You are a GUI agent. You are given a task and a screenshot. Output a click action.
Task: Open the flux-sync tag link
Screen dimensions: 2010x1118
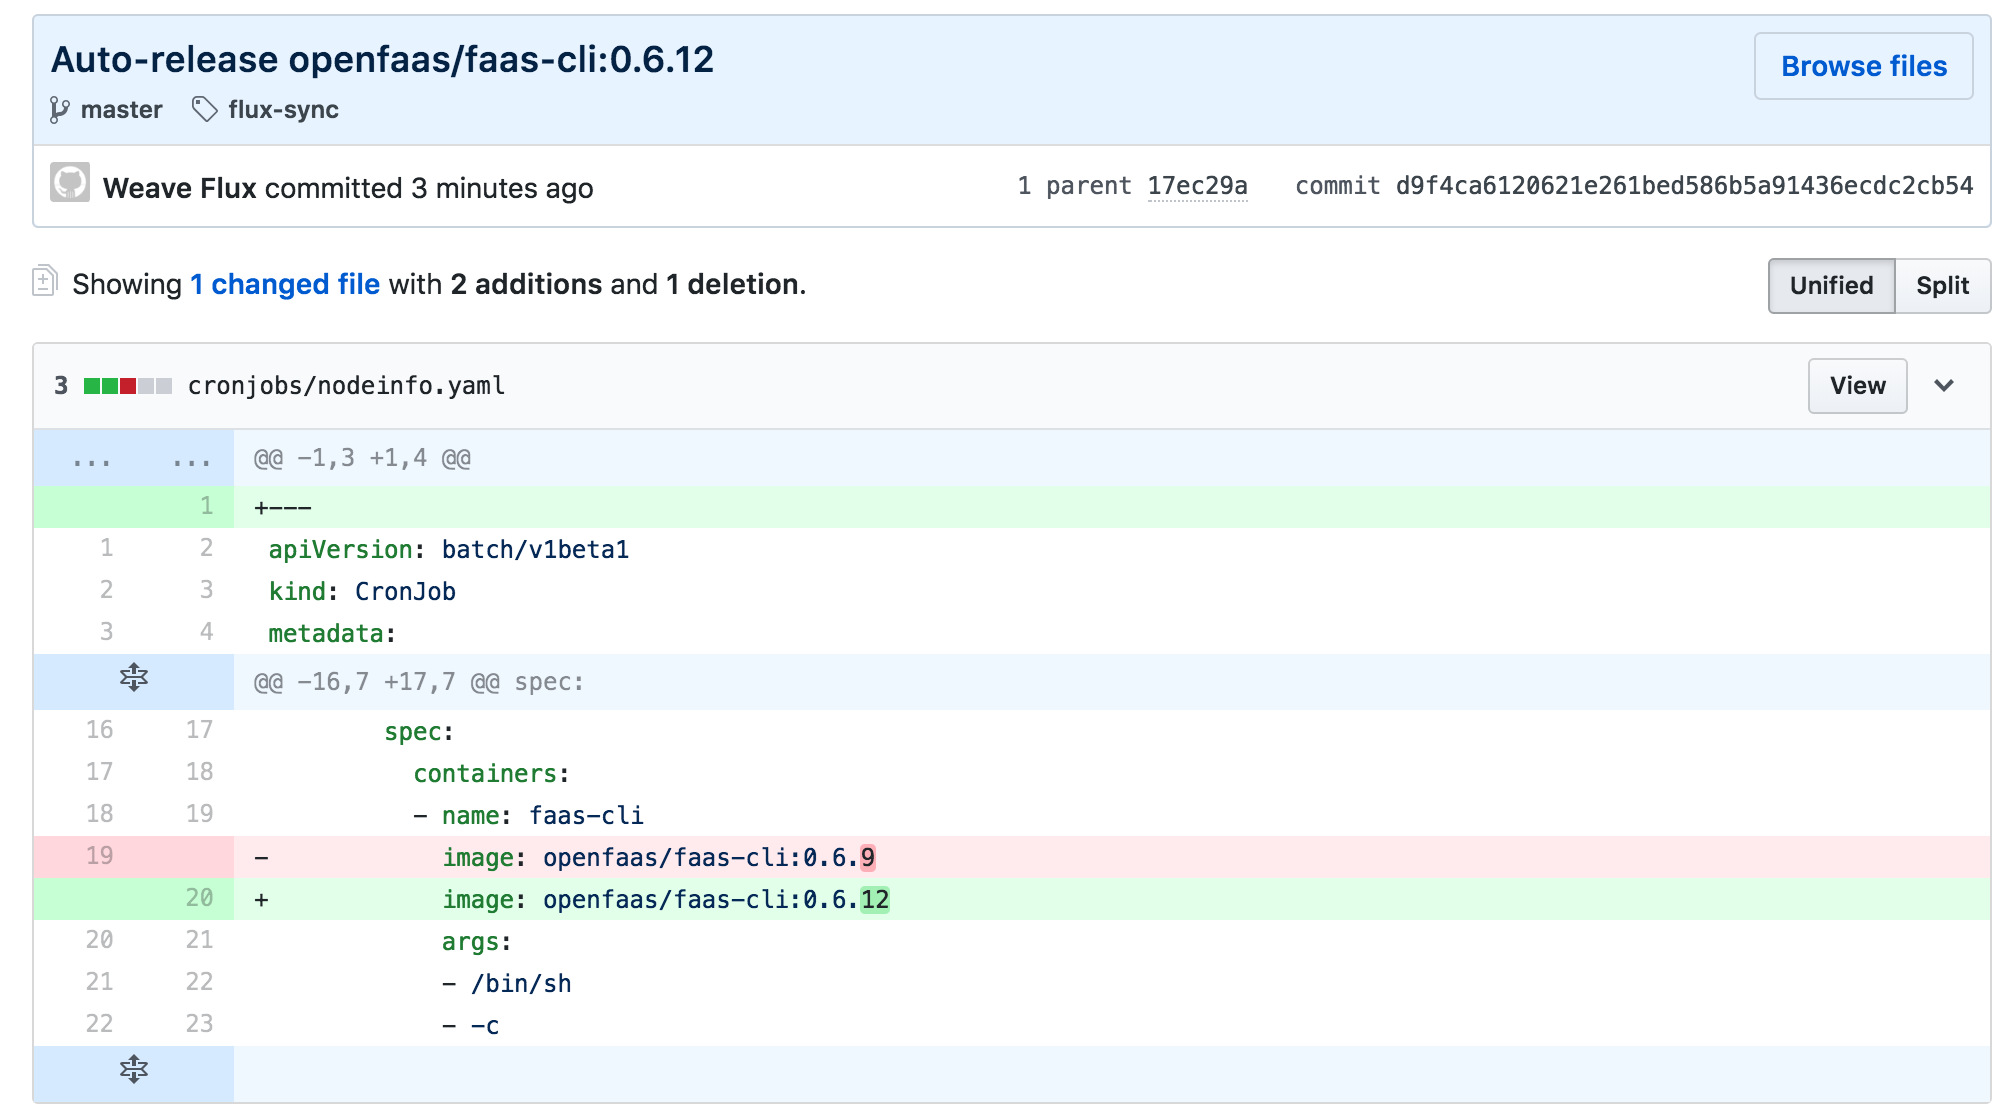(283, 110)
